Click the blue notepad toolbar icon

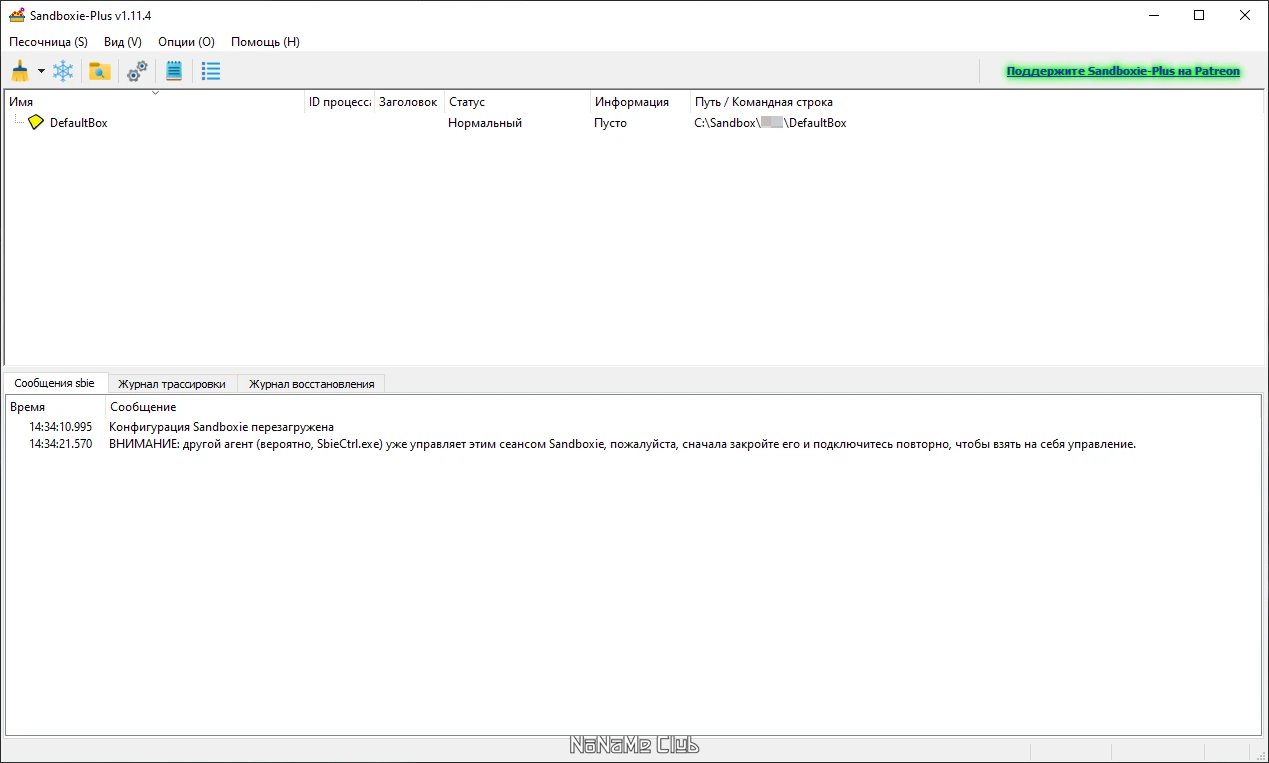(x=174, y=71)
